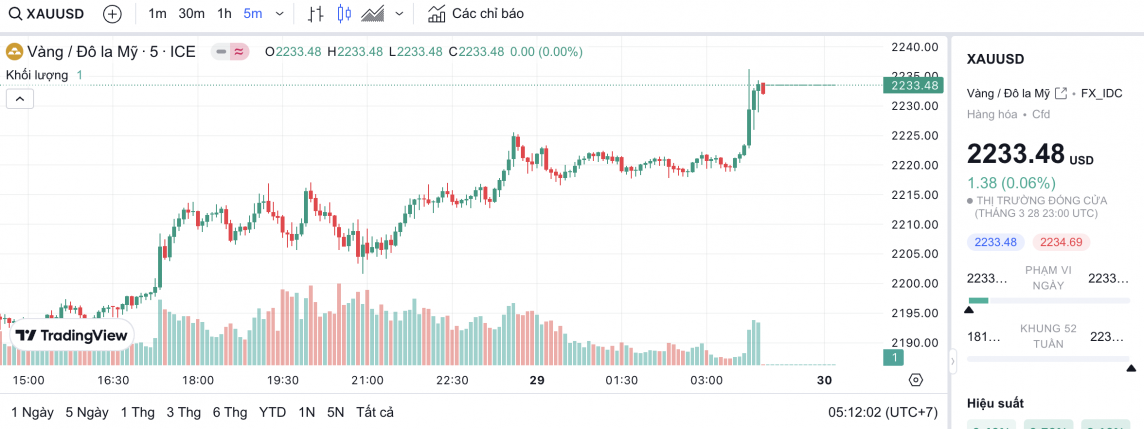
Task: Expand the chart styles dropdown arrow
Action: 399,14
